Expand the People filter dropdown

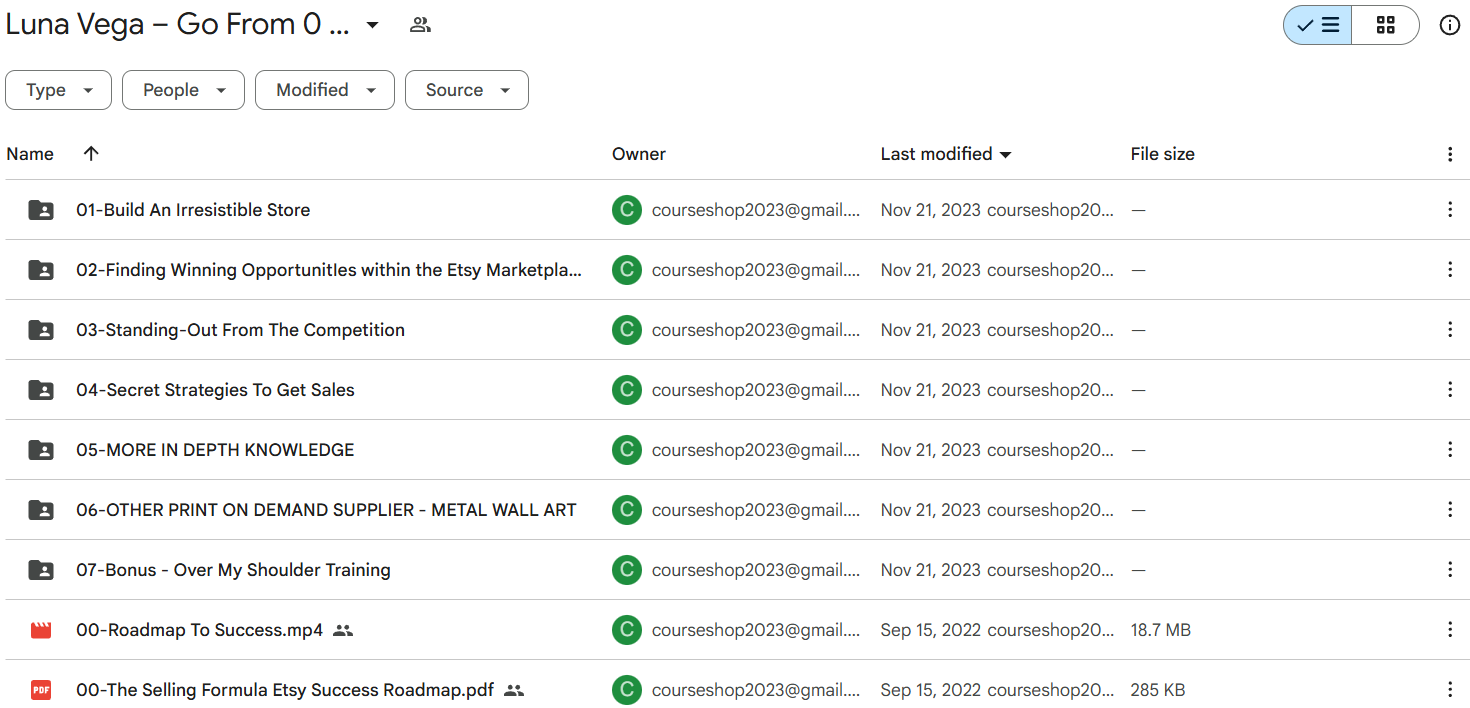pos(183,90)
